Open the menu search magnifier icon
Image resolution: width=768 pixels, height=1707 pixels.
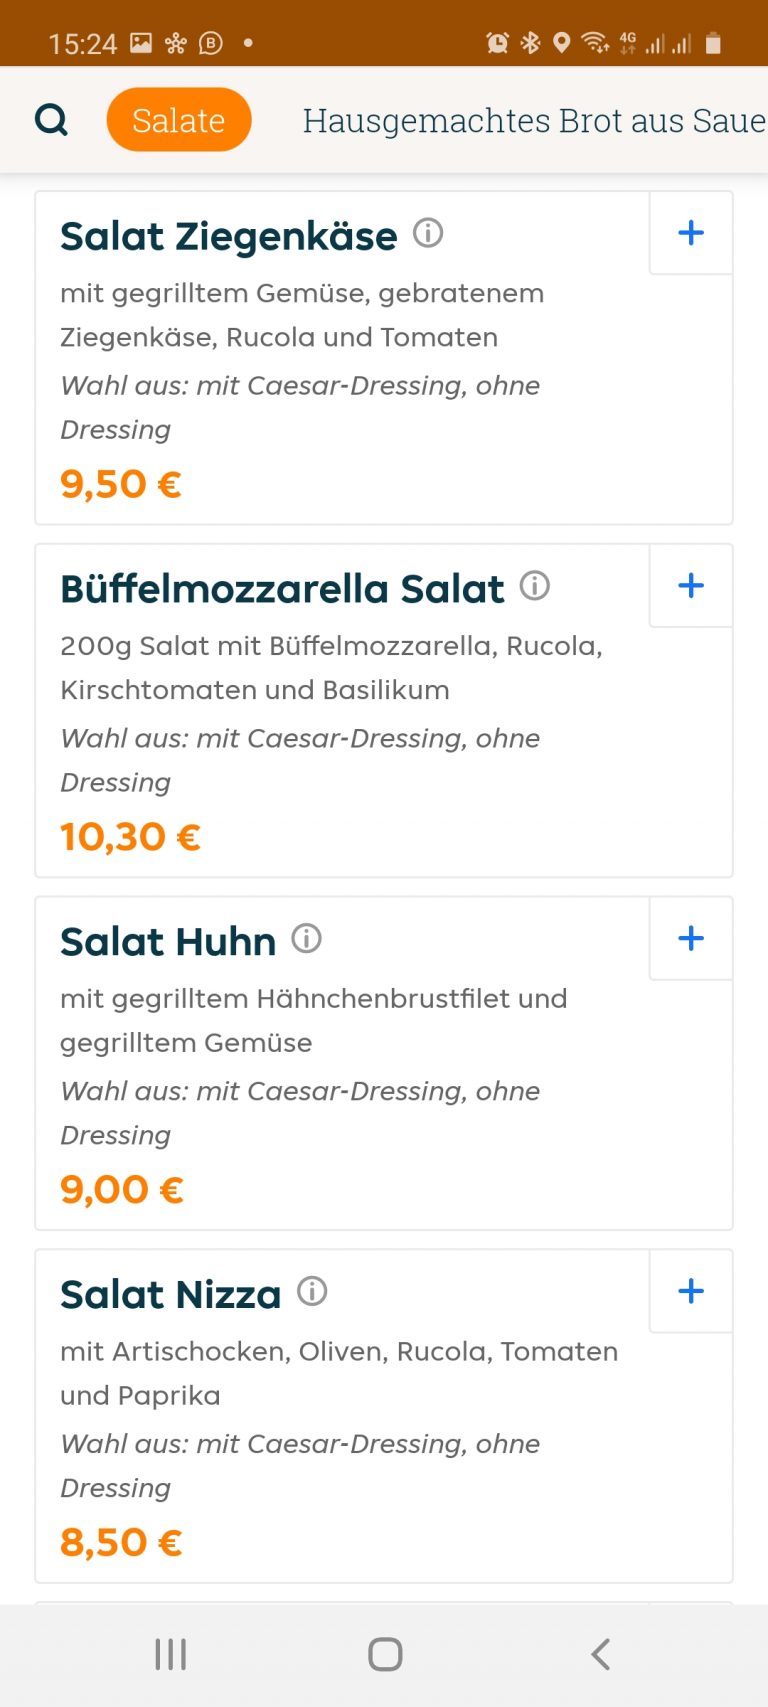point(51,120)
